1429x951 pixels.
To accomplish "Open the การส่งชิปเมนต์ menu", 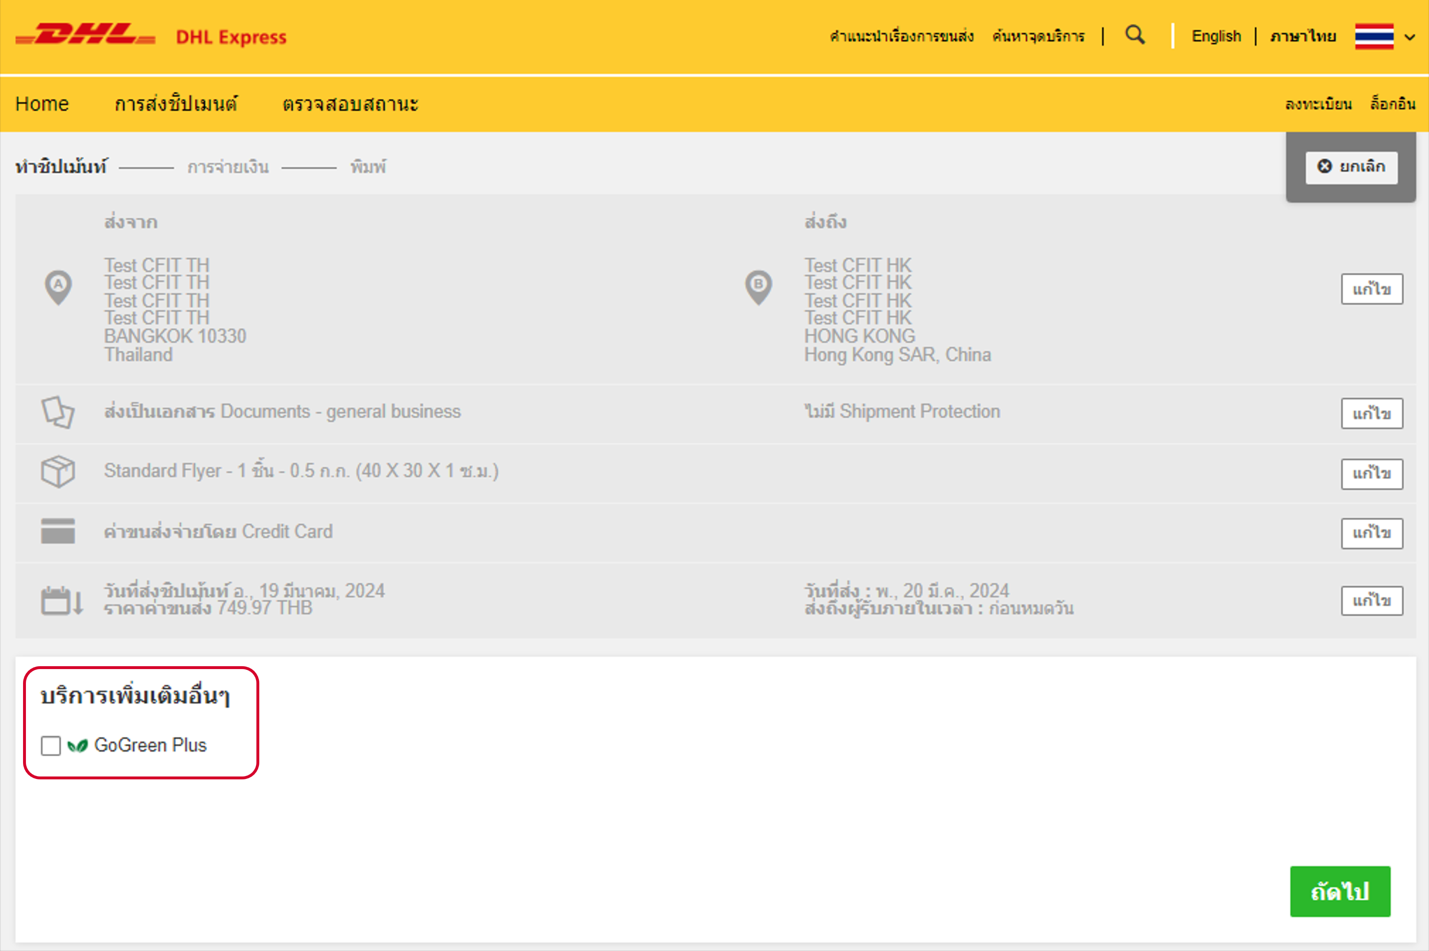I will tap(176, 104).
